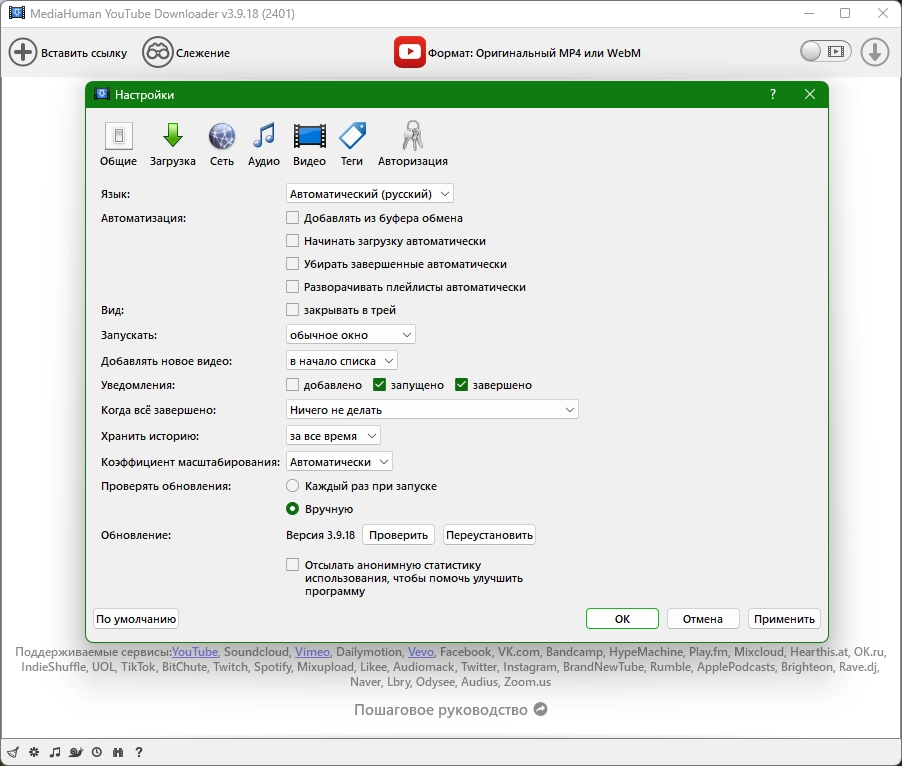This screenshot has width=902, height=766.
Task: Open Слежение binoculars icon in toolbar
Action: tap(157, 52)
